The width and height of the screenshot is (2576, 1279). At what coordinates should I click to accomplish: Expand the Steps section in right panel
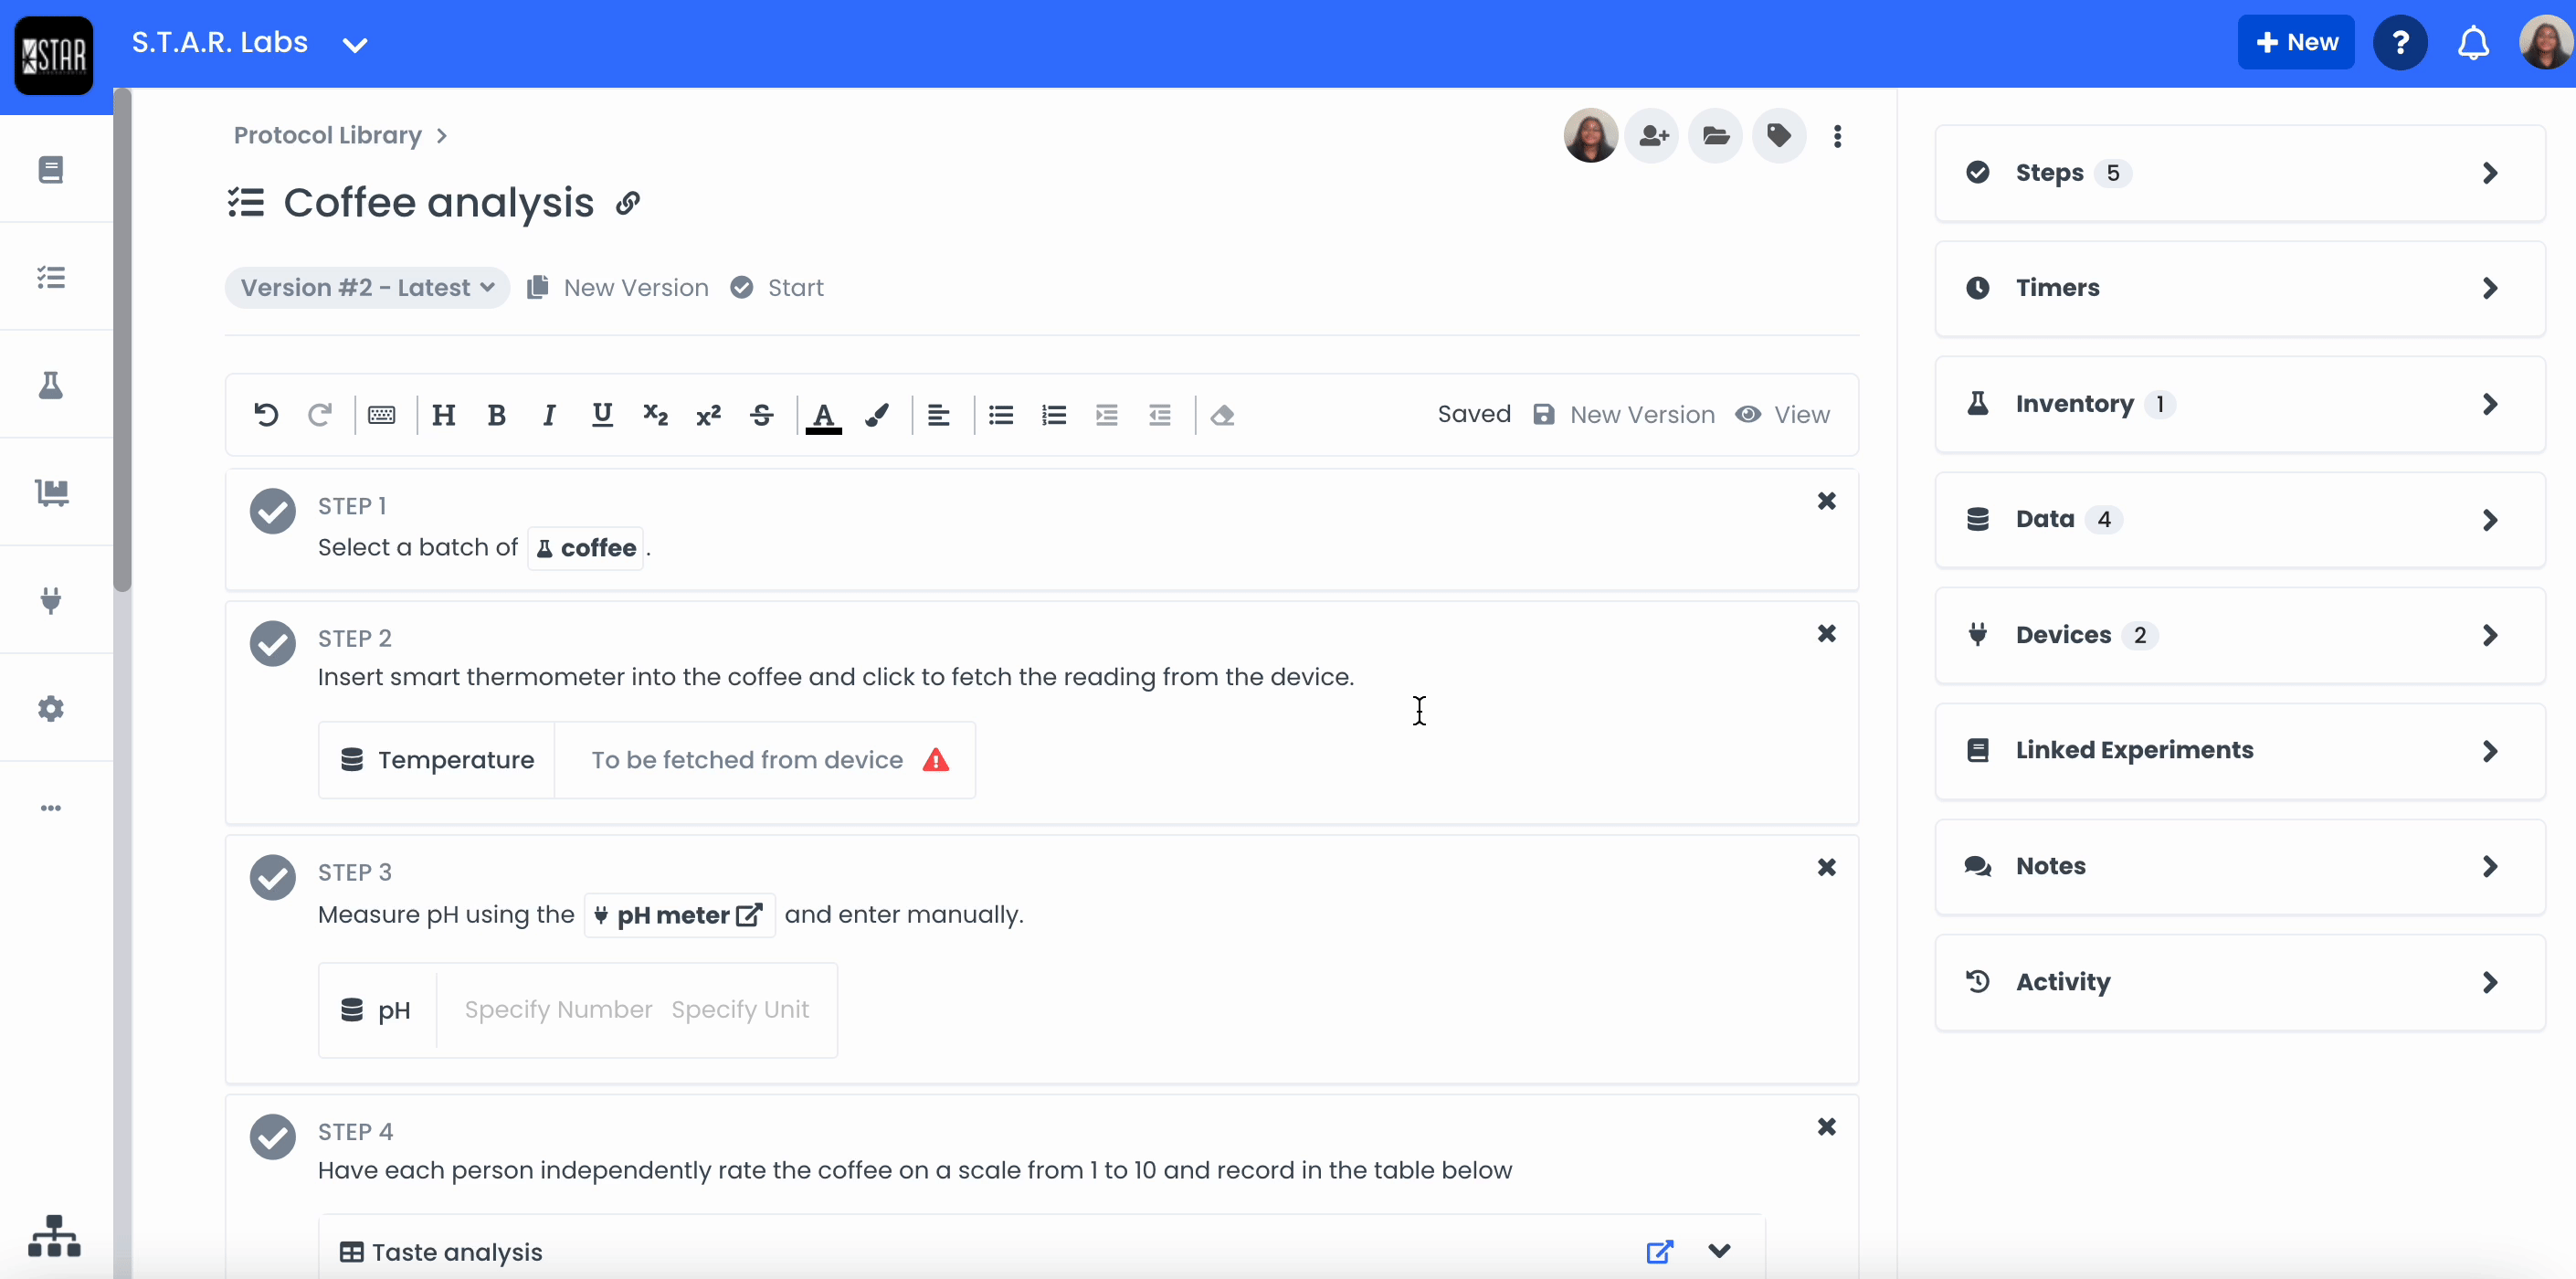tap(2238, 172)
